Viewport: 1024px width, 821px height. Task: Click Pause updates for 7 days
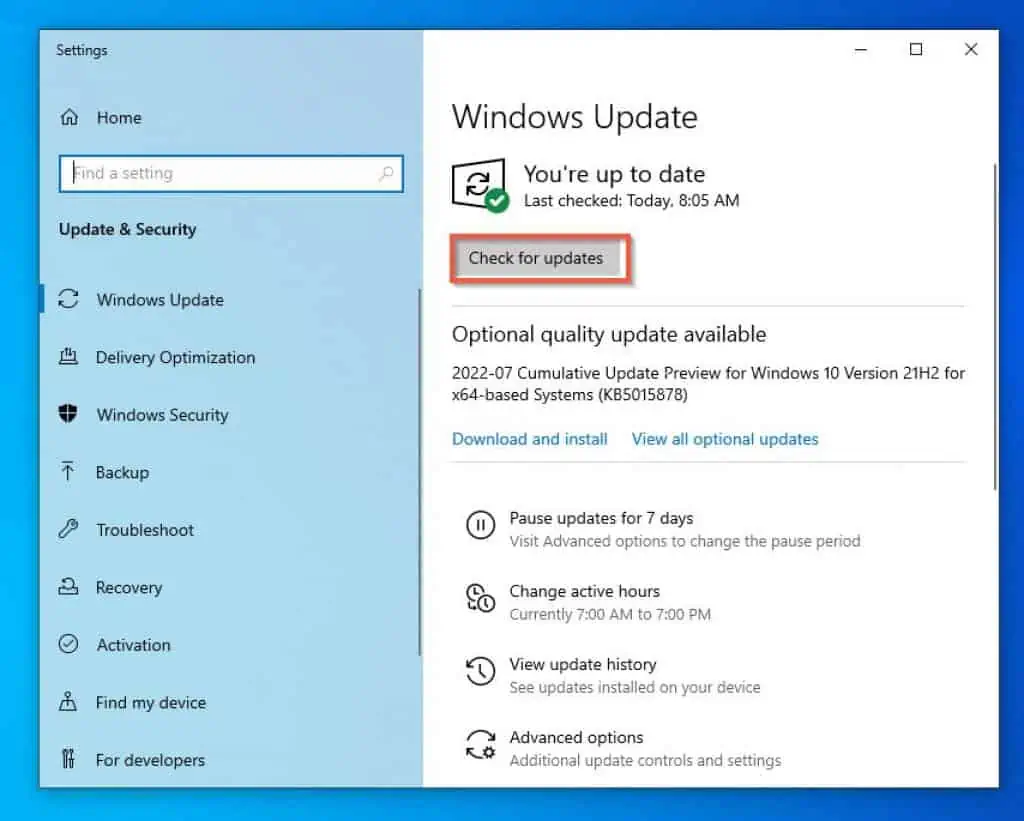[601, 518]
